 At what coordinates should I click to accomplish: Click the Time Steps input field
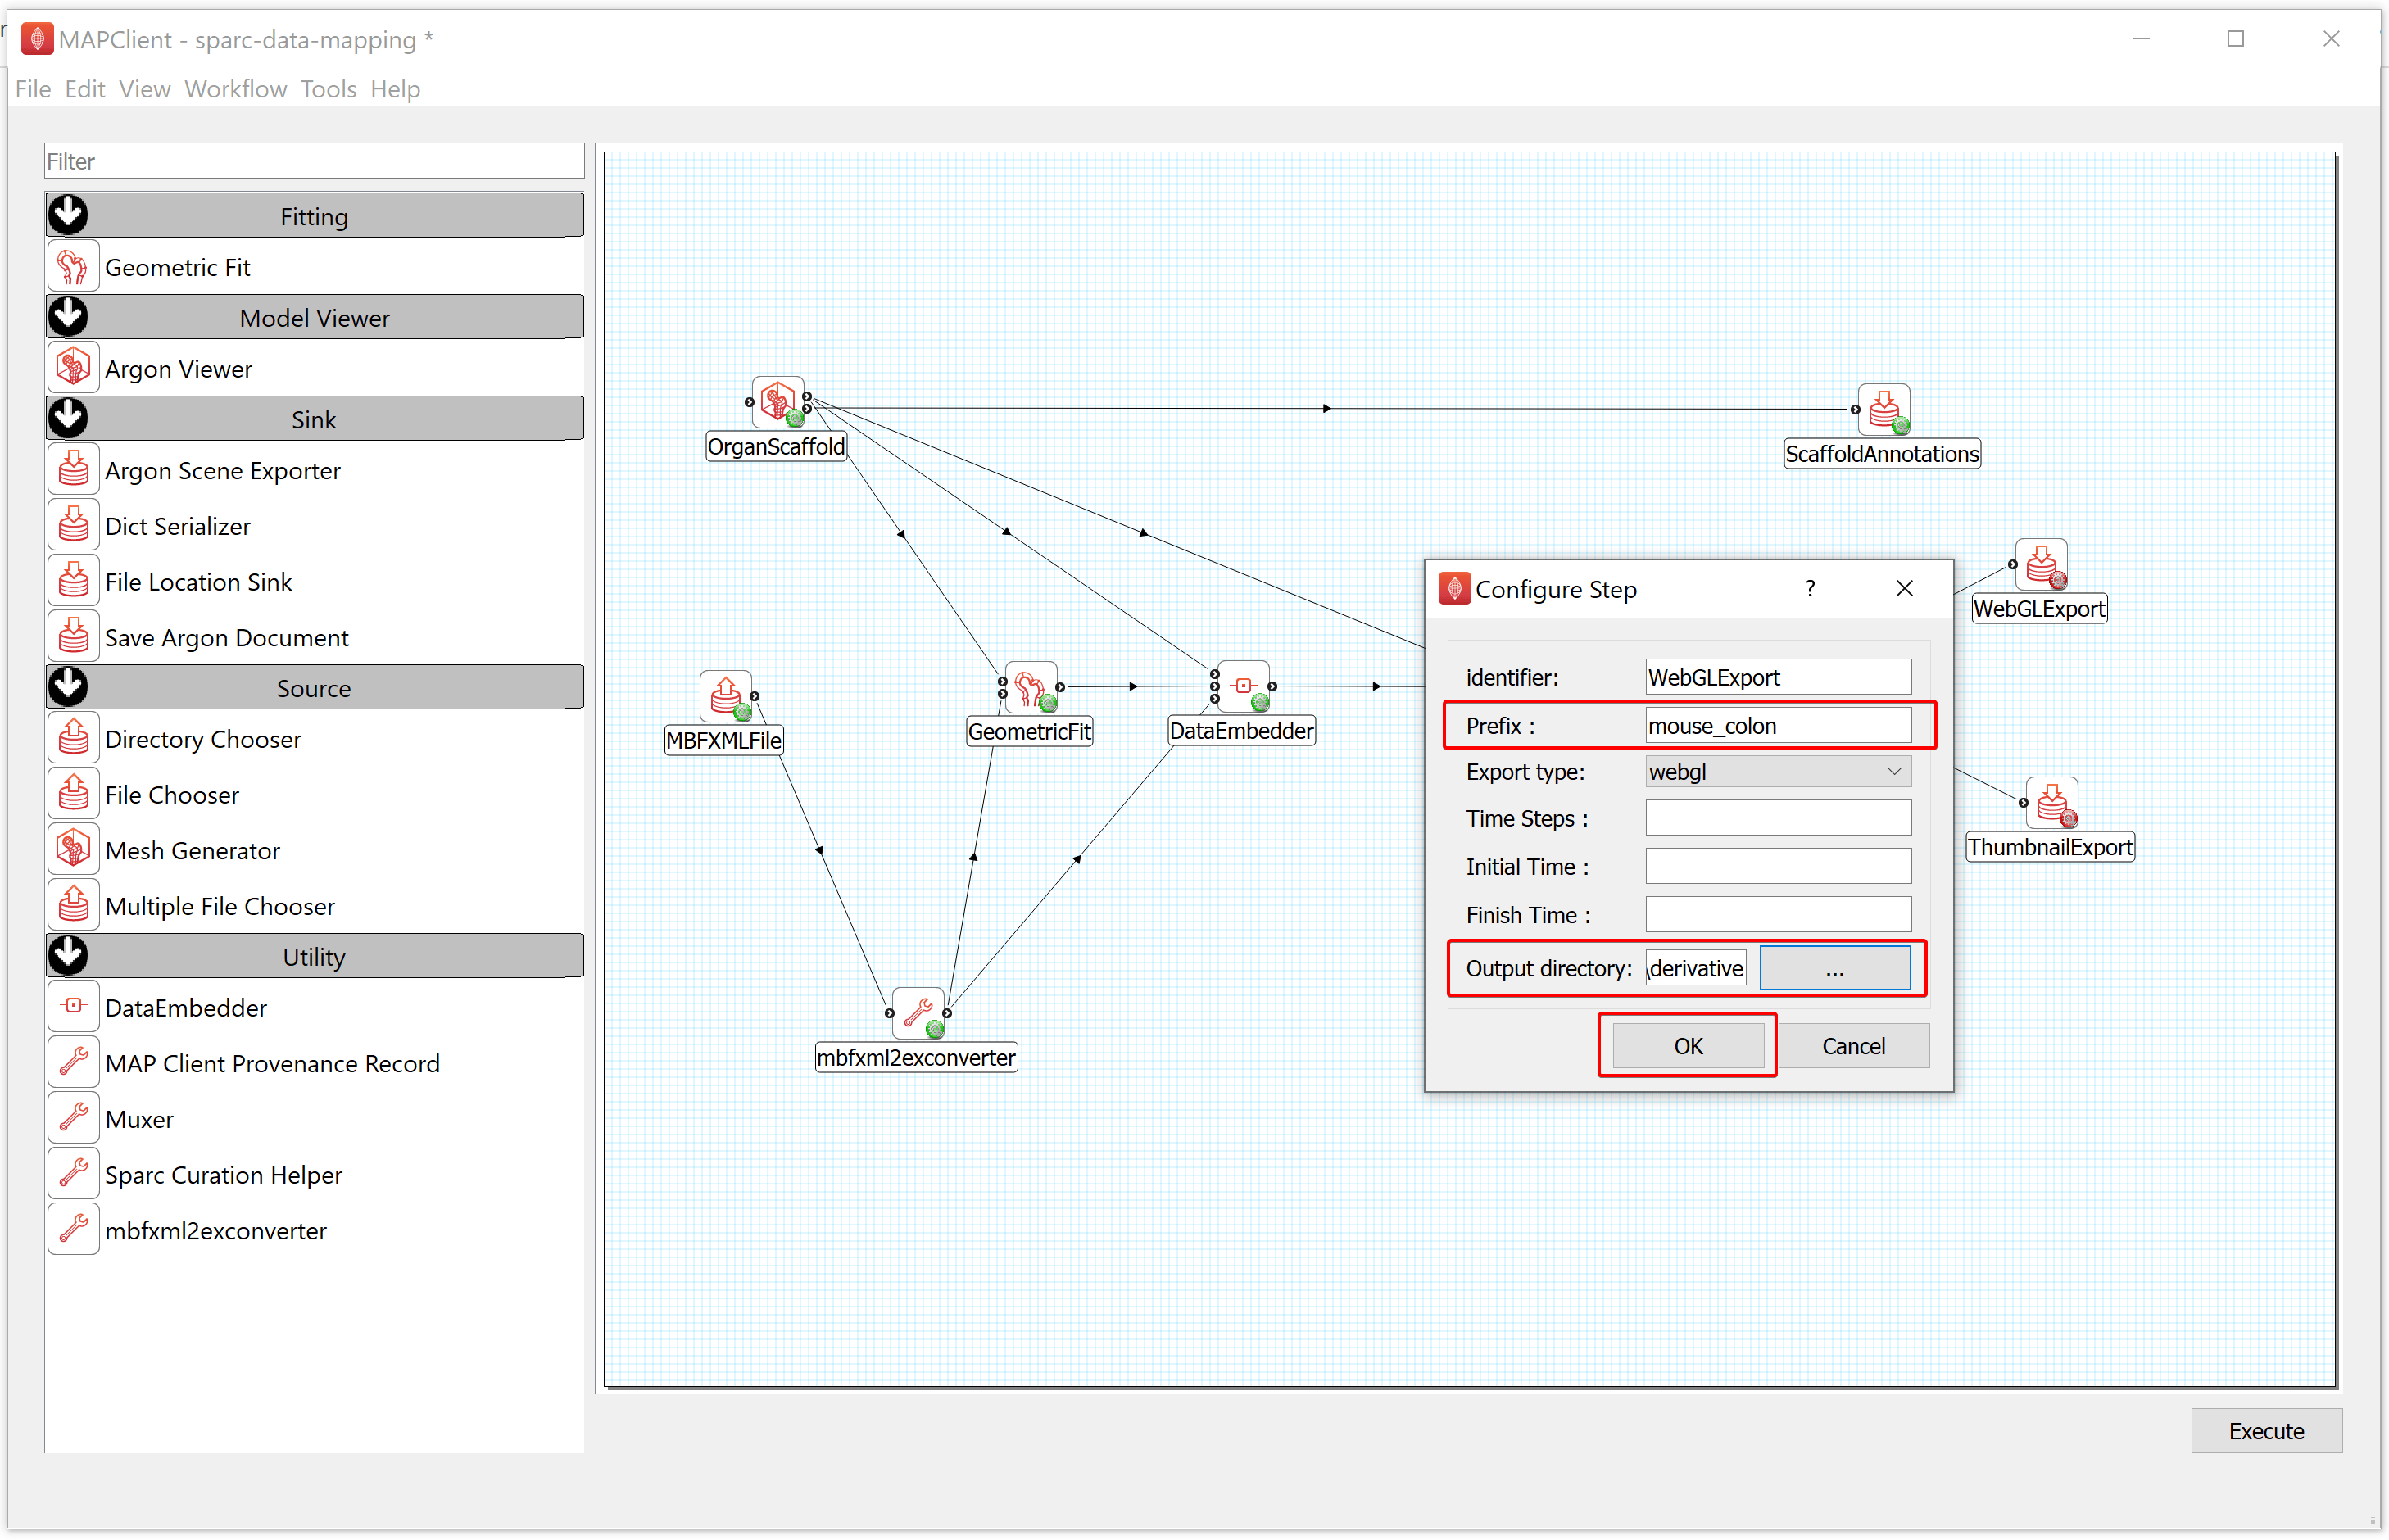pos(1778,818)
